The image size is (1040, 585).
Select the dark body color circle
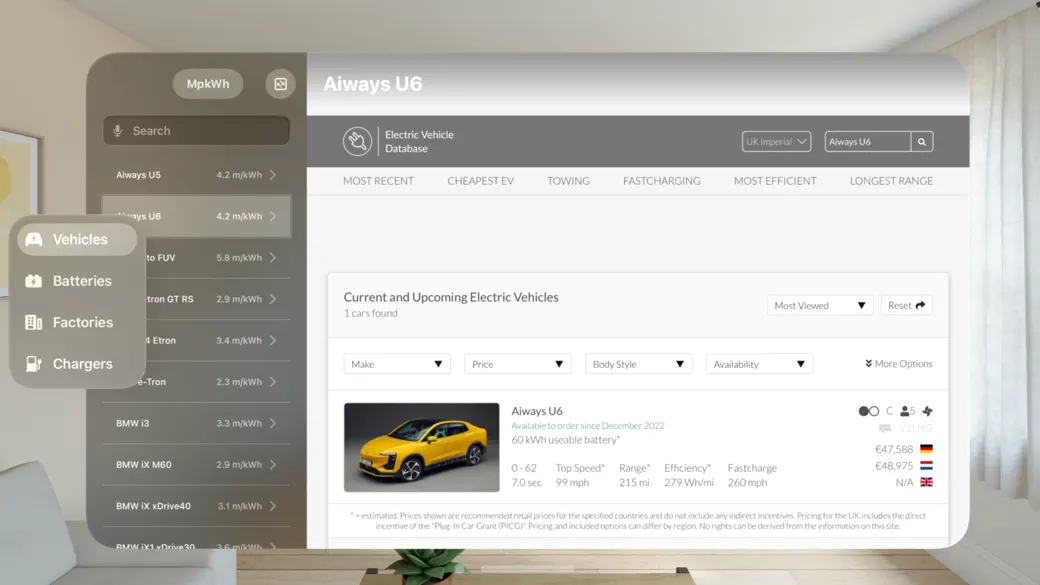coord(863,411)
